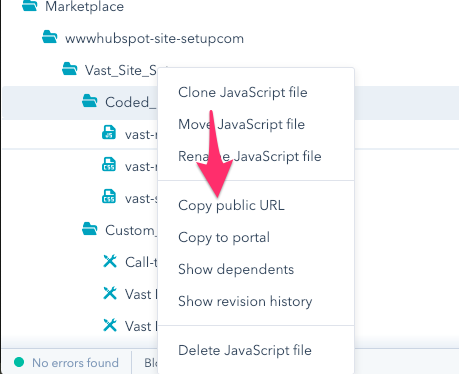Choose Show dependents

pyautogui.click(x=236, y=269)
